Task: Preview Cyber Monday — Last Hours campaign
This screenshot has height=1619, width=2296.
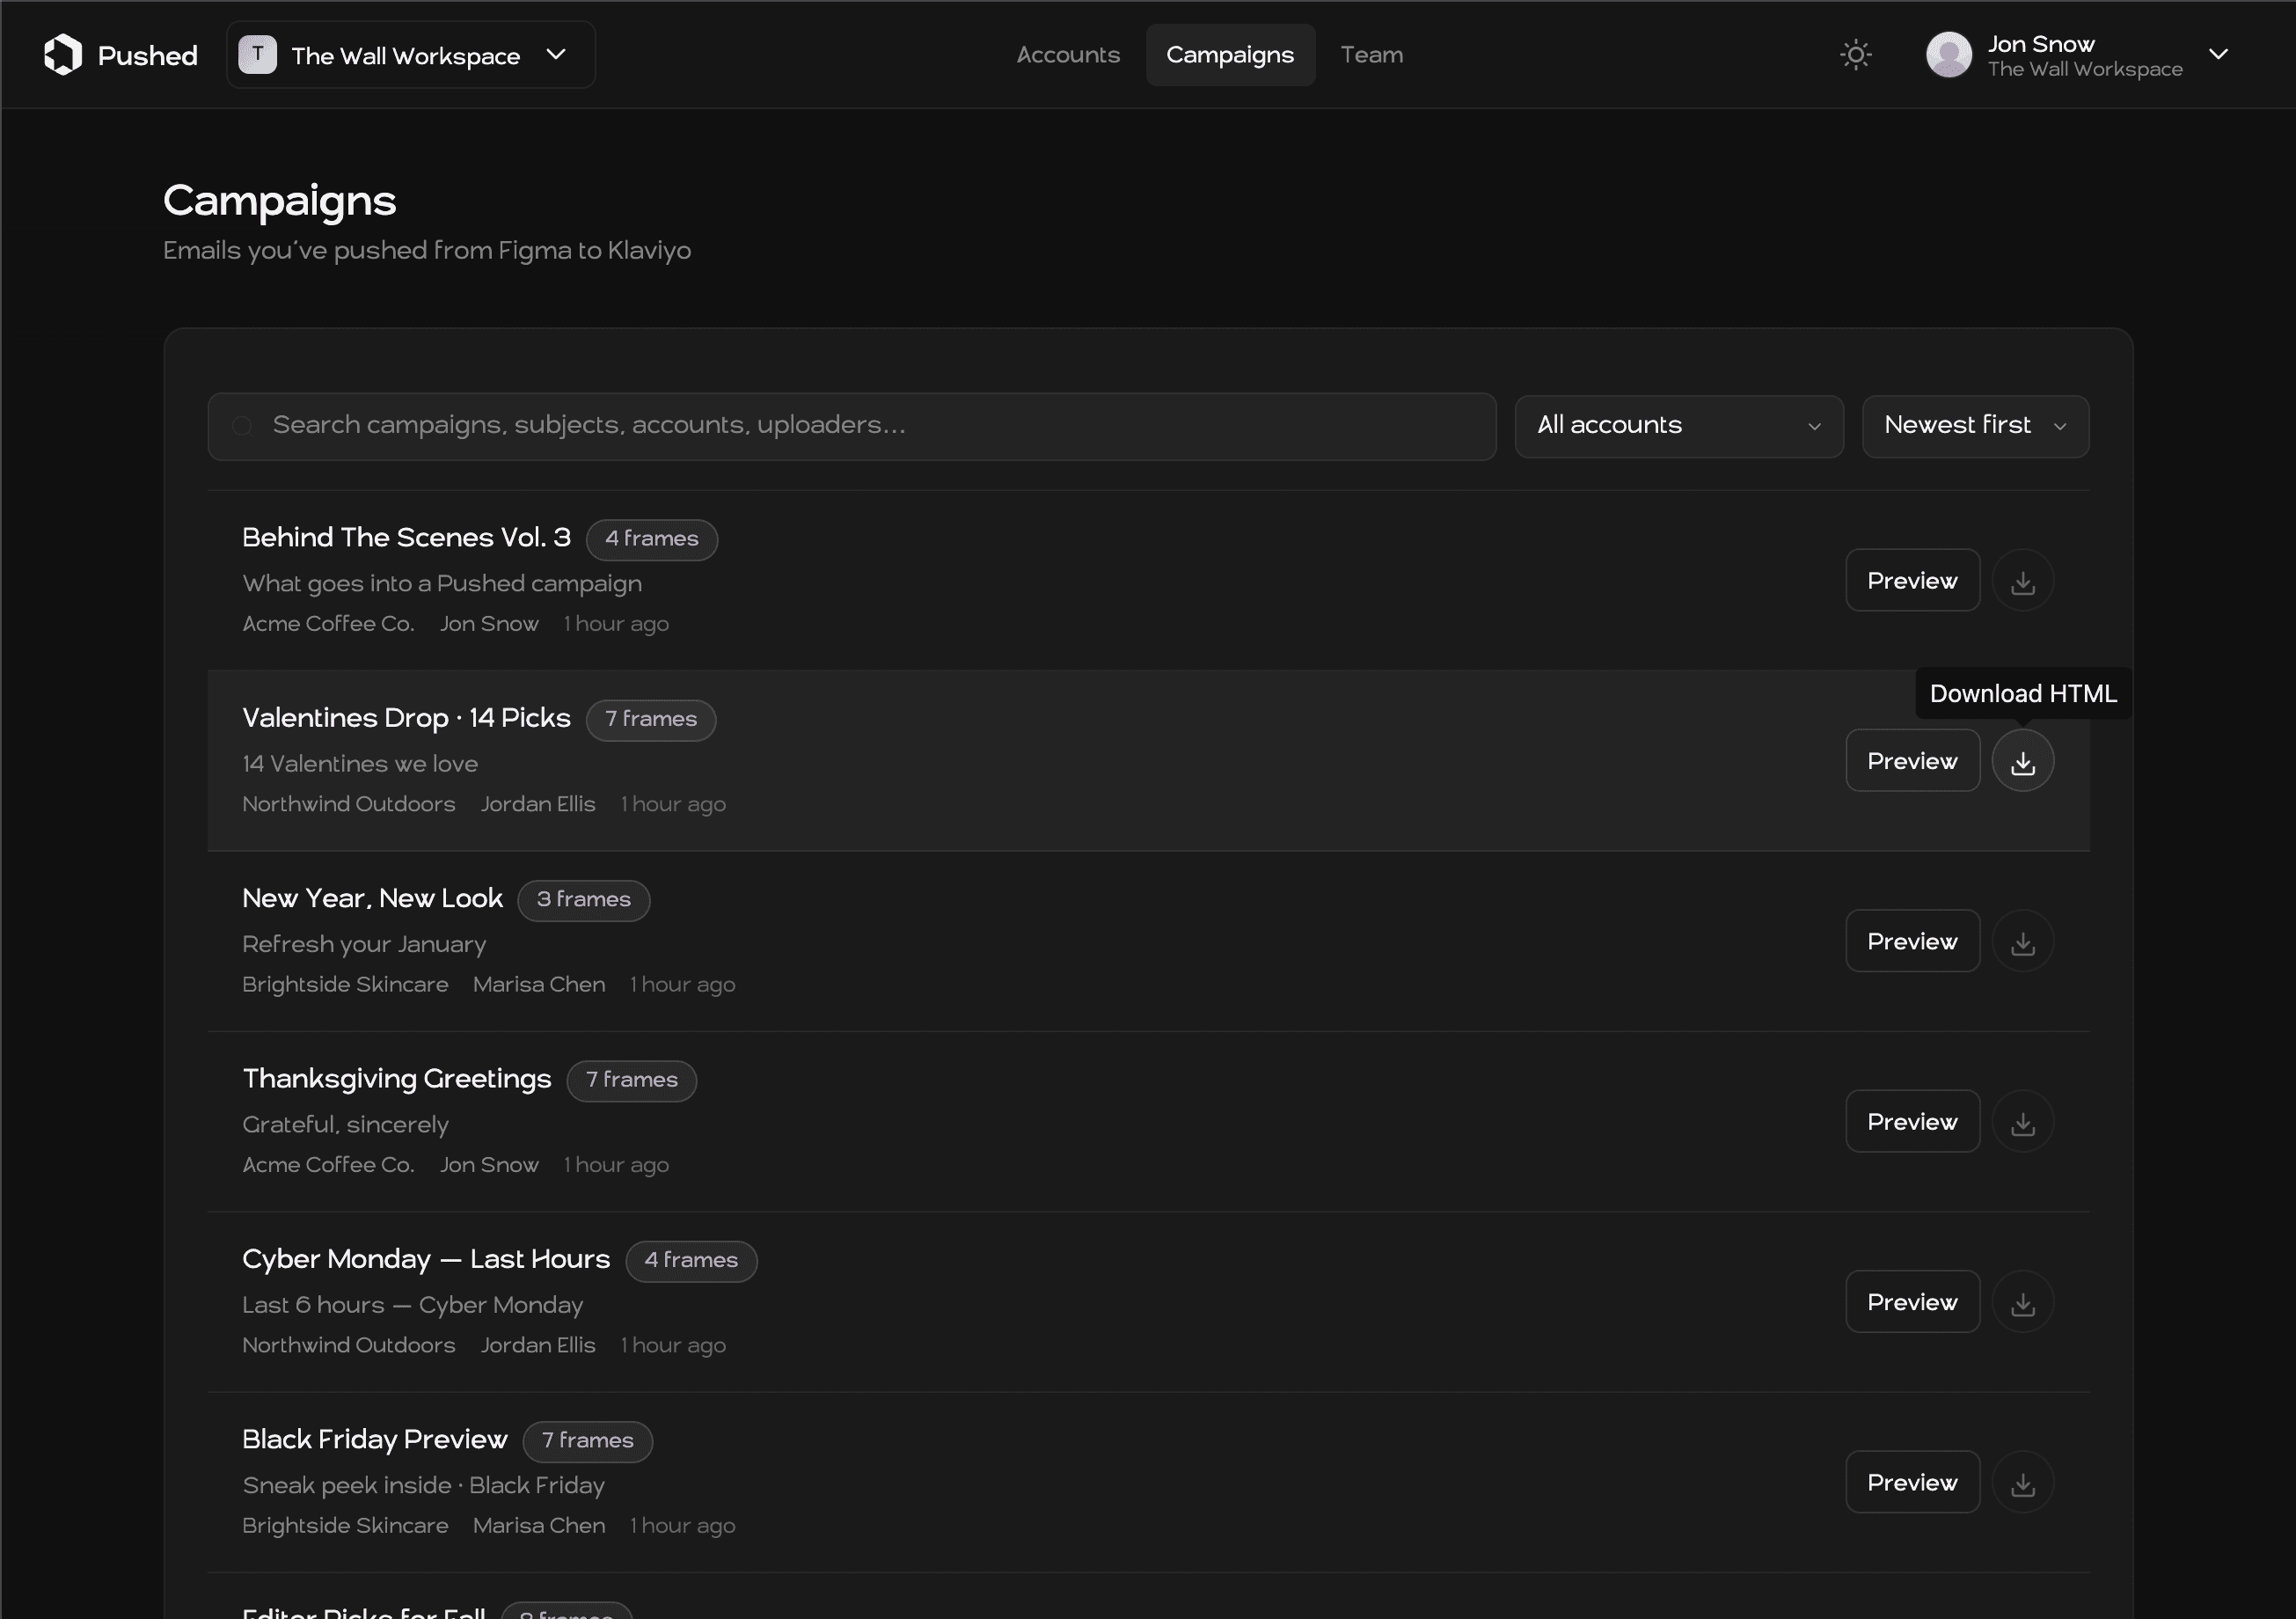Action: coord(1912,1302)
